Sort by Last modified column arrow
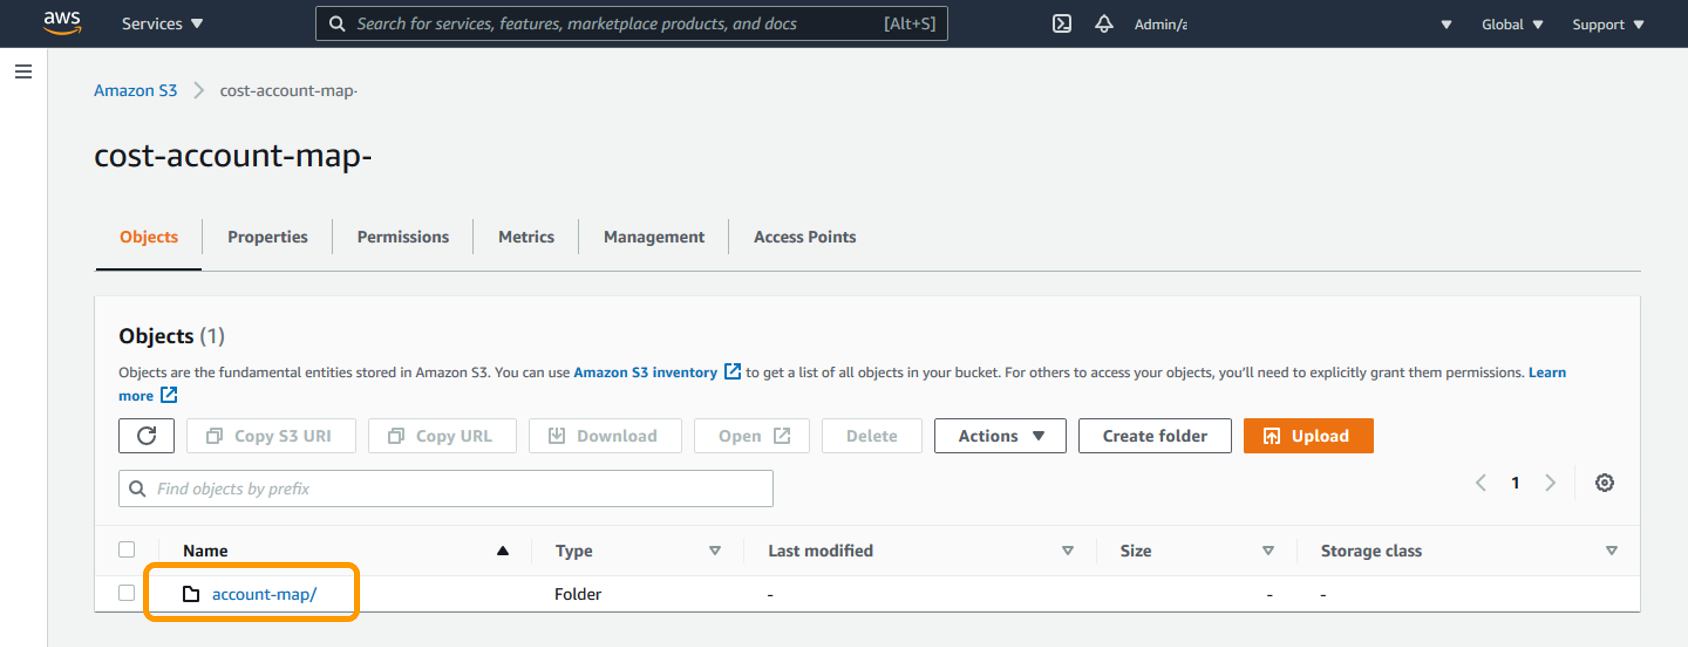 (1068, 551)
